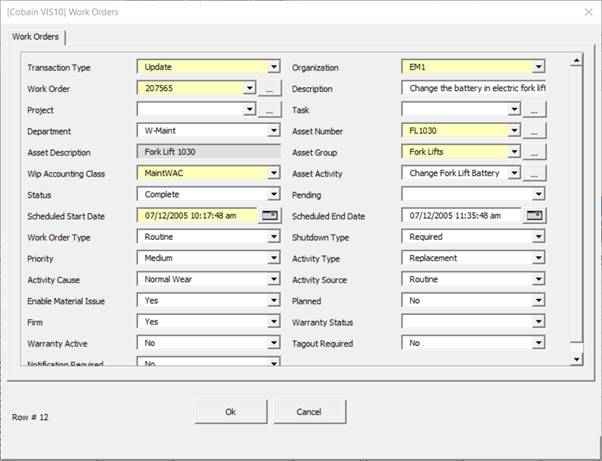Open the Asset Group lookup ellipsis button
602x461 pixels.
pyautogui.click(x=535, y=152)
